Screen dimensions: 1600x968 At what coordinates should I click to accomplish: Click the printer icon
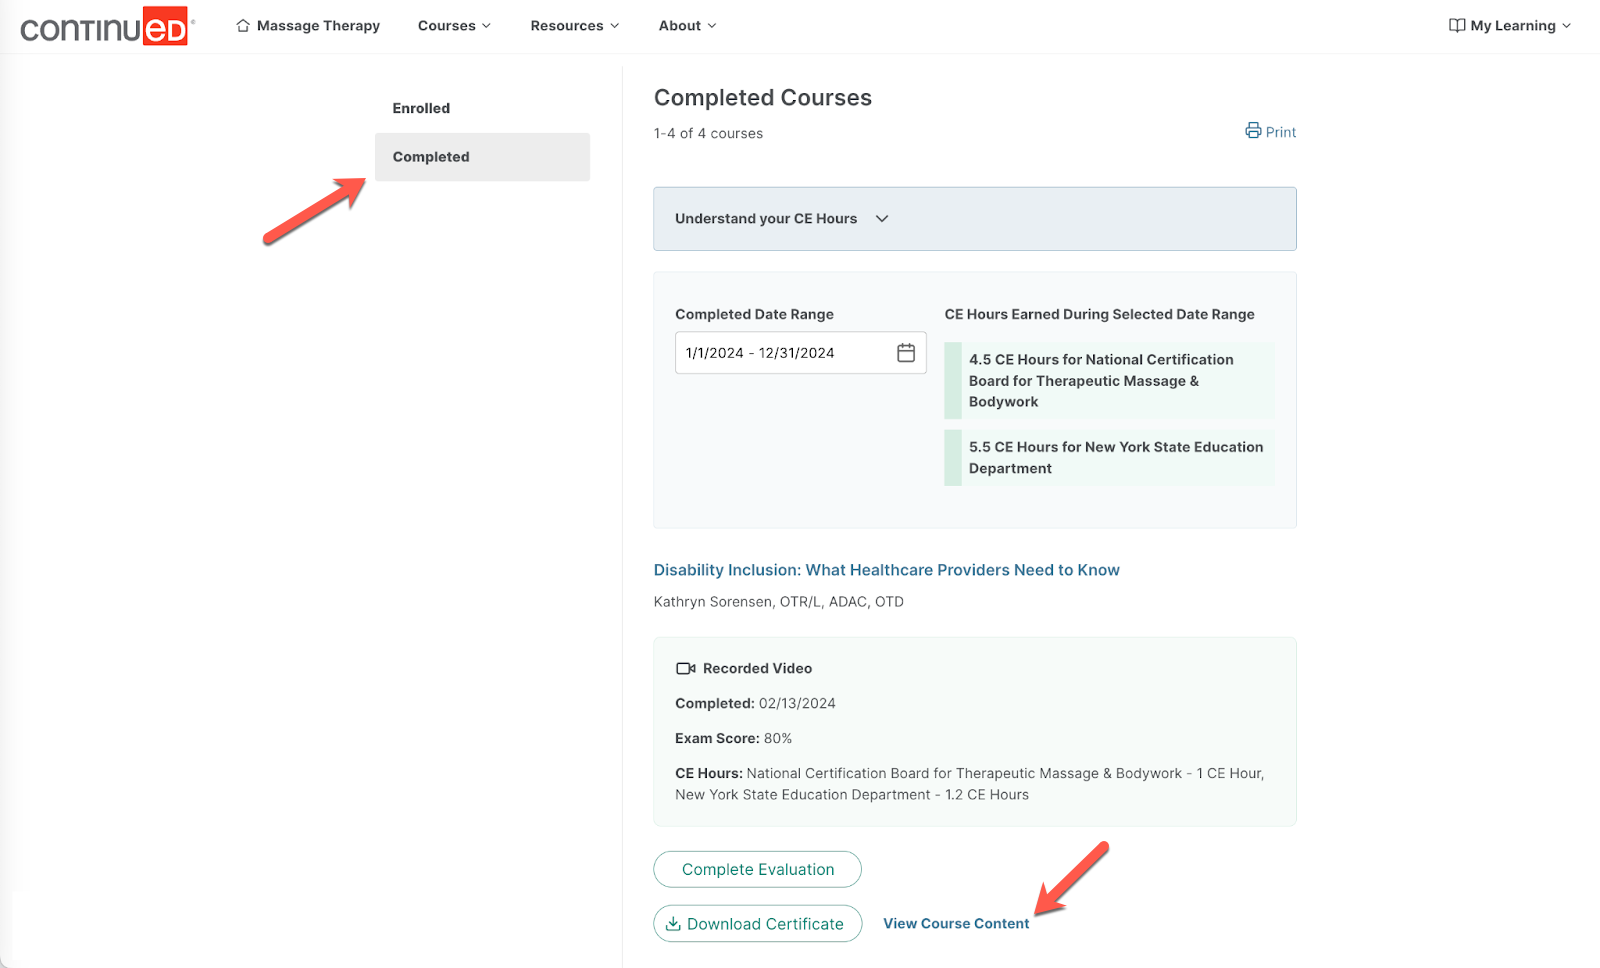1253,131
